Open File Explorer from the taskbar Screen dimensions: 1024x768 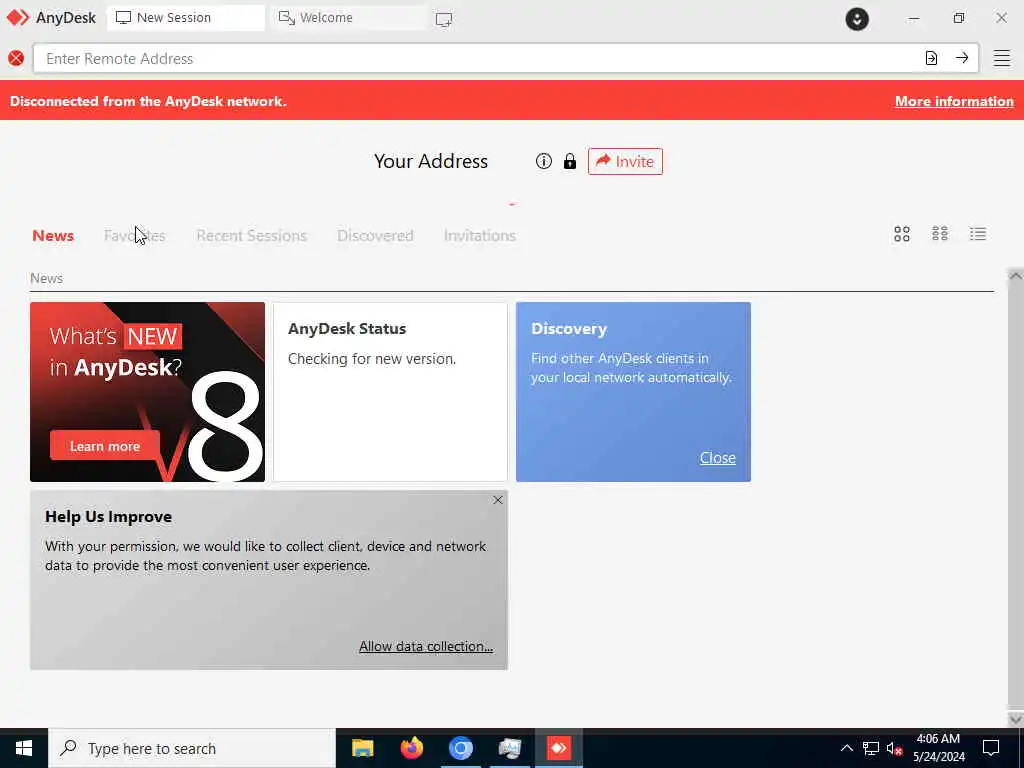(362, 748)
